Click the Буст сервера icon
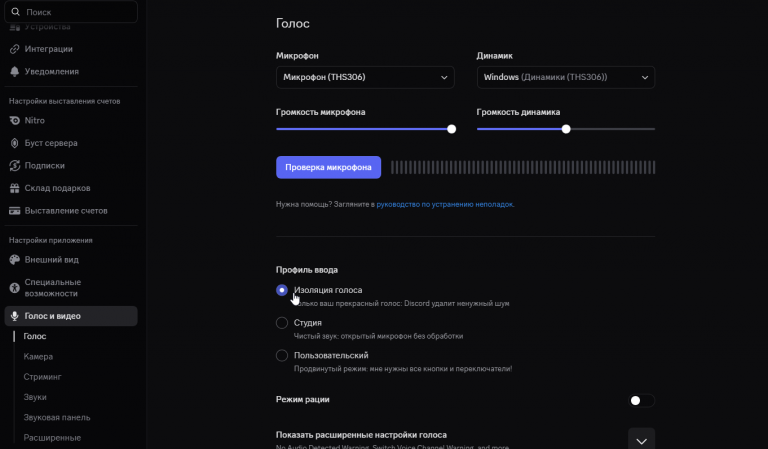This screenshot has height=449, width=768. click(x=15, y=143)
